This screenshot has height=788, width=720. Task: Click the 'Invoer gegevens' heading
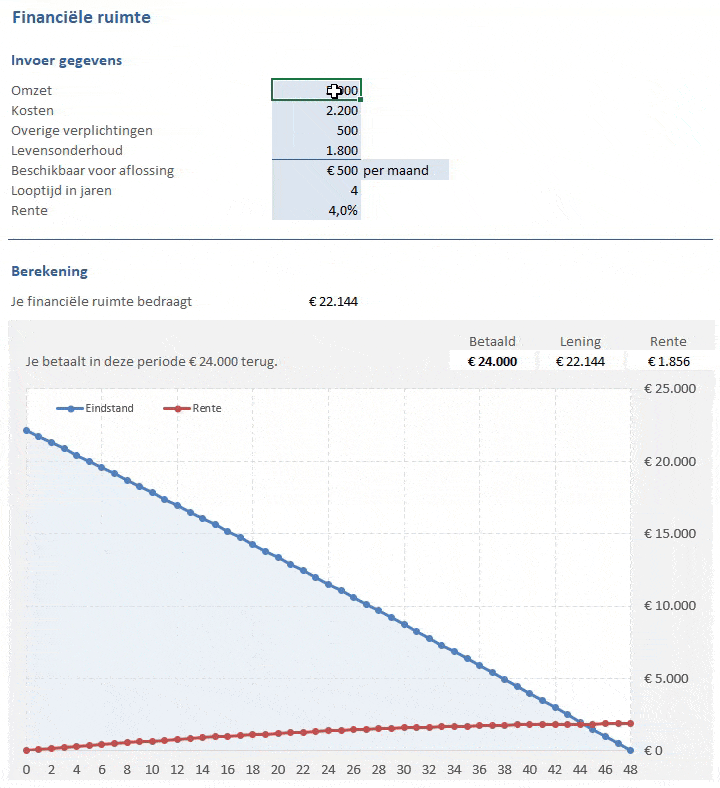click(x=67, y=61)
